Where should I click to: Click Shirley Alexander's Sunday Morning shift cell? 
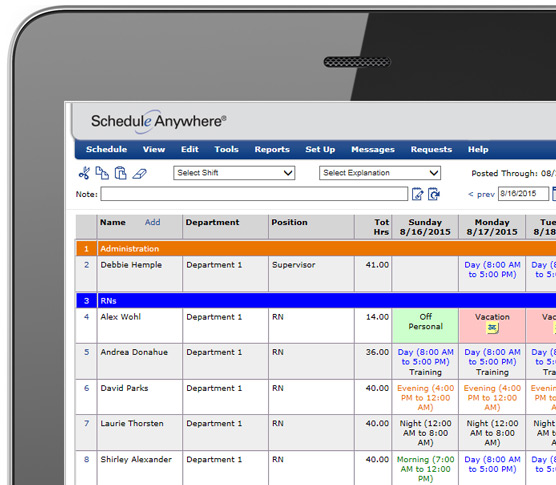coord(425,468)
